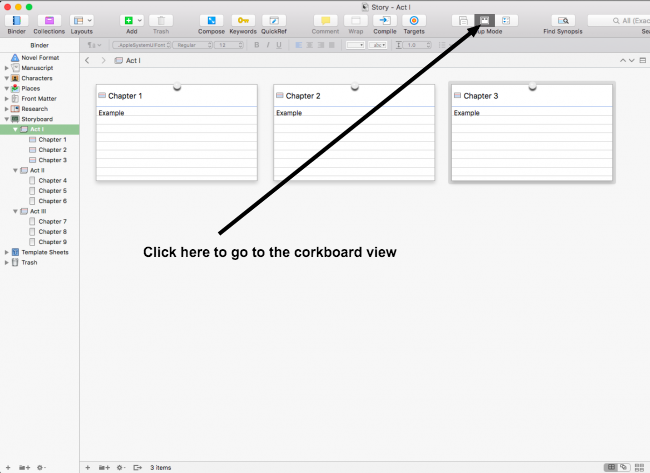Toggle bold formatting

(257, 45)
